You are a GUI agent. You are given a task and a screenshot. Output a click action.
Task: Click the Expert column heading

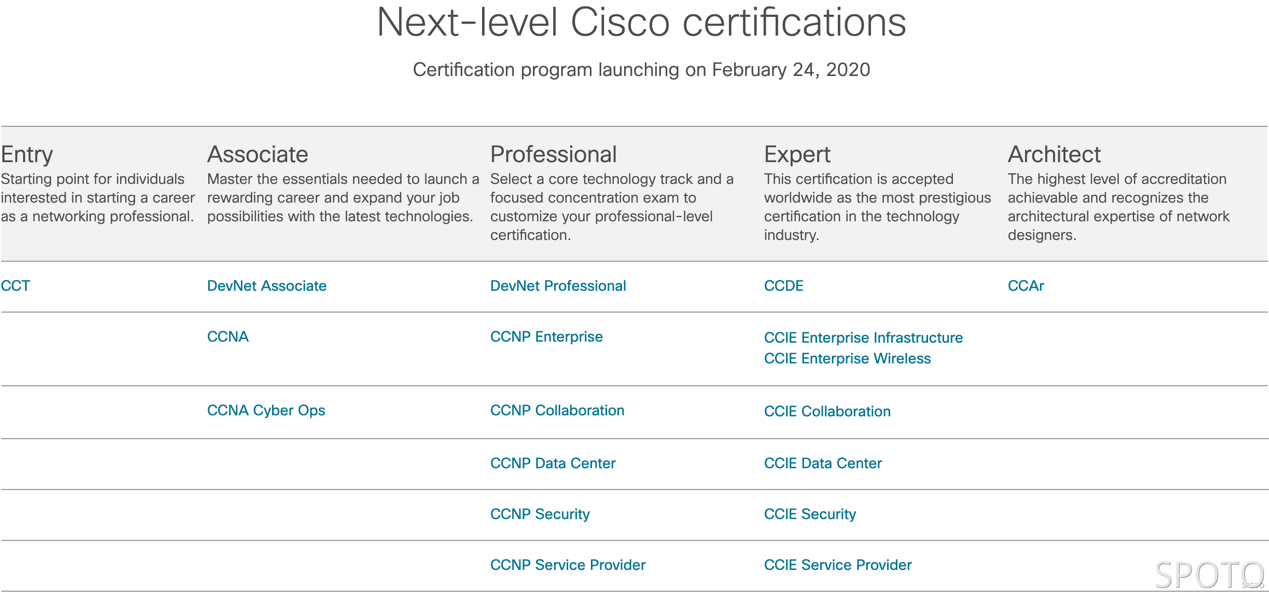coord(797,155)
